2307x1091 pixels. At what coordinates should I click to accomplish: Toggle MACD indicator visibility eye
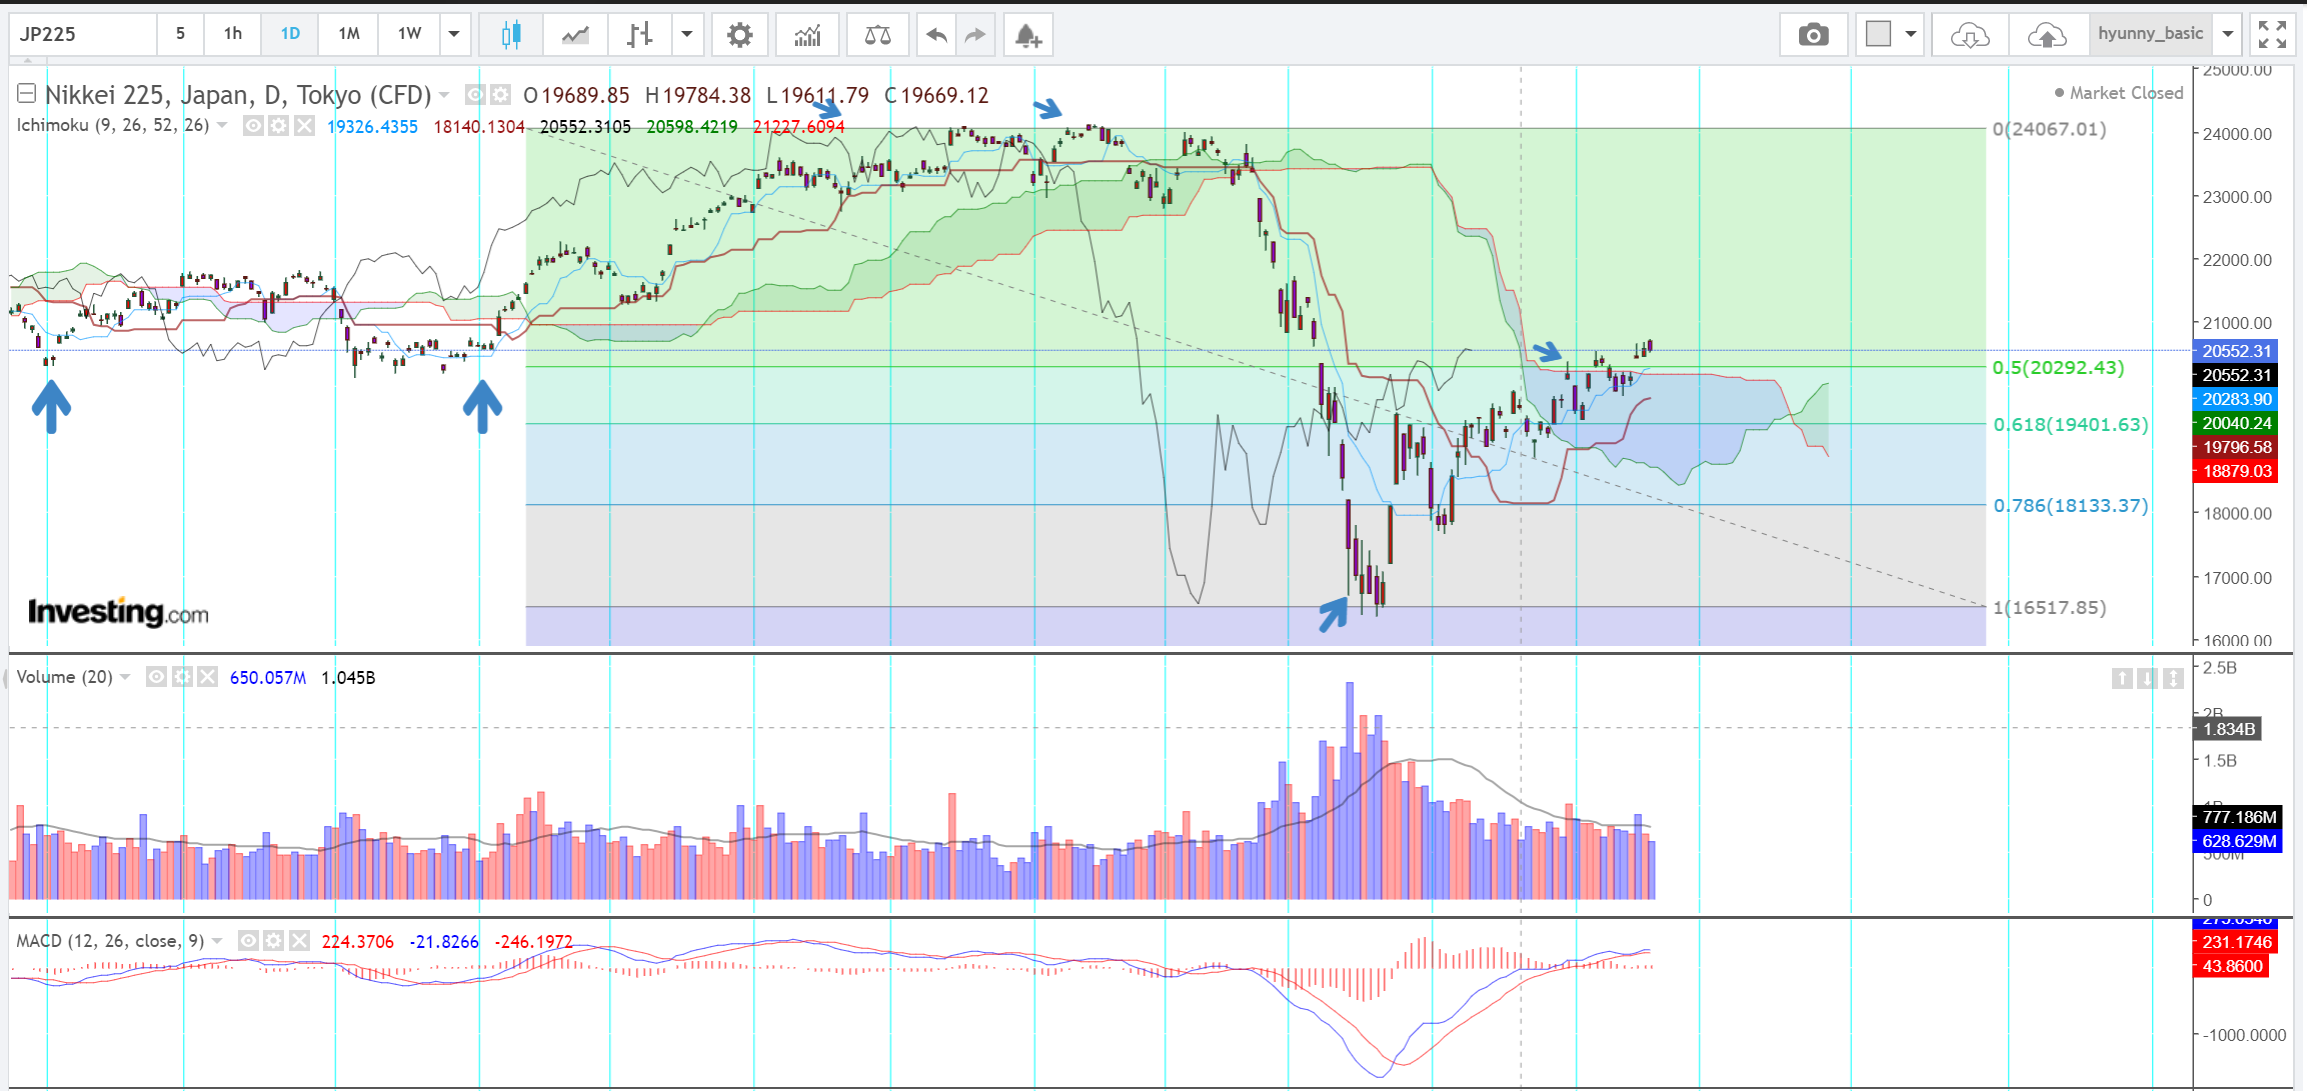(248, 941)
